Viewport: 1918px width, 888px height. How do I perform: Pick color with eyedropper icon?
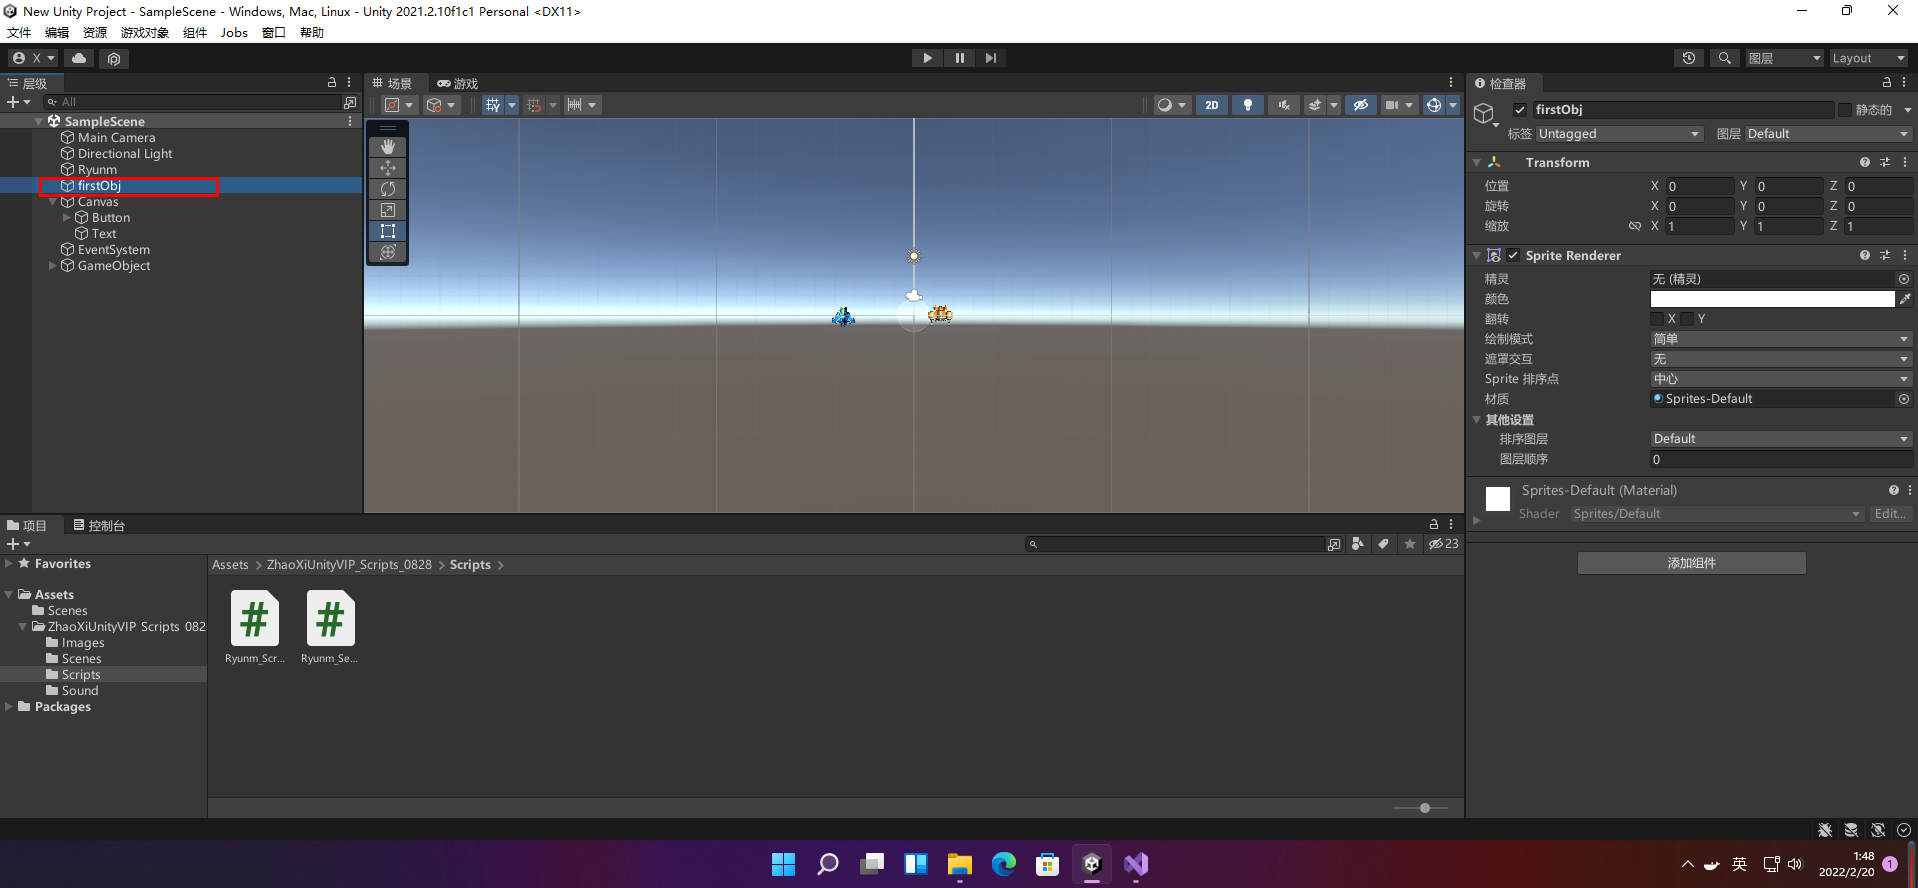point(1905,299)
